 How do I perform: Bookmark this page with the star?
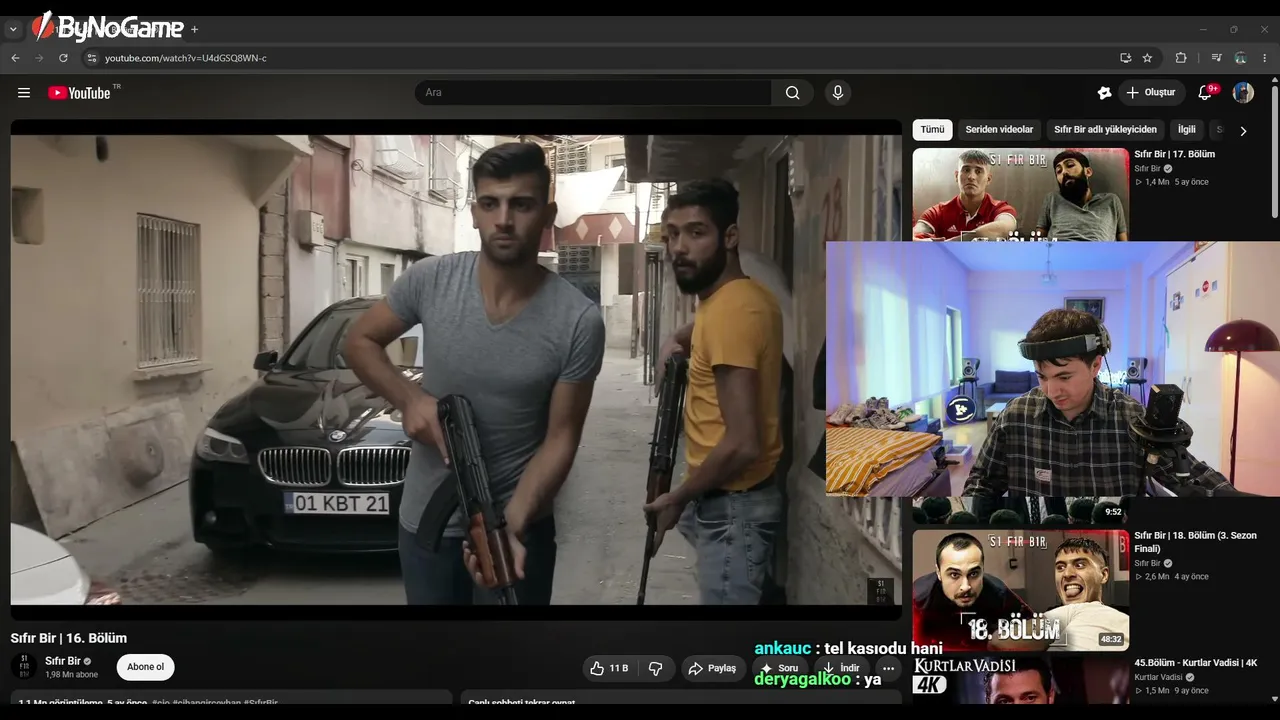pos(1147,58)
